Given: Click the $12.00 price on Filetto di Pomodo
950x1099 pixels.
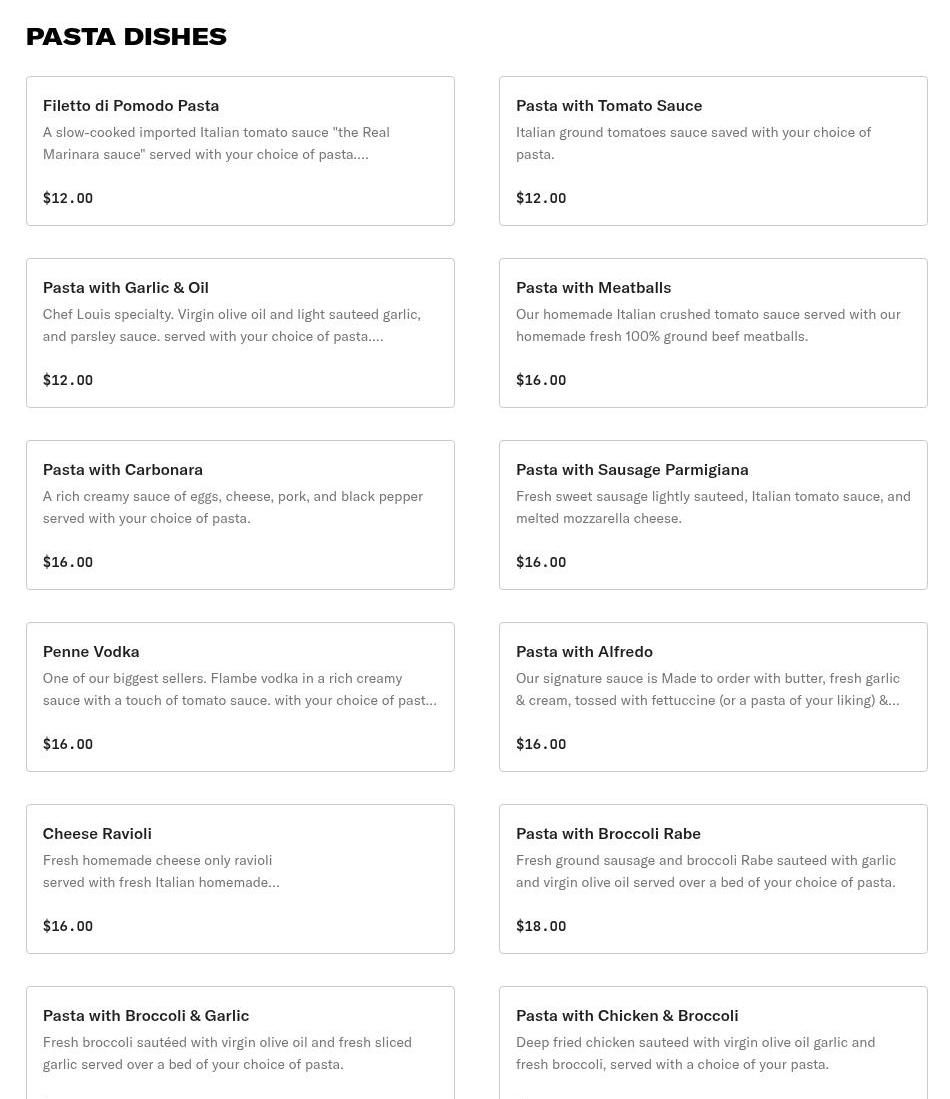Looking at the screenshot, I should tap(68, 198).
